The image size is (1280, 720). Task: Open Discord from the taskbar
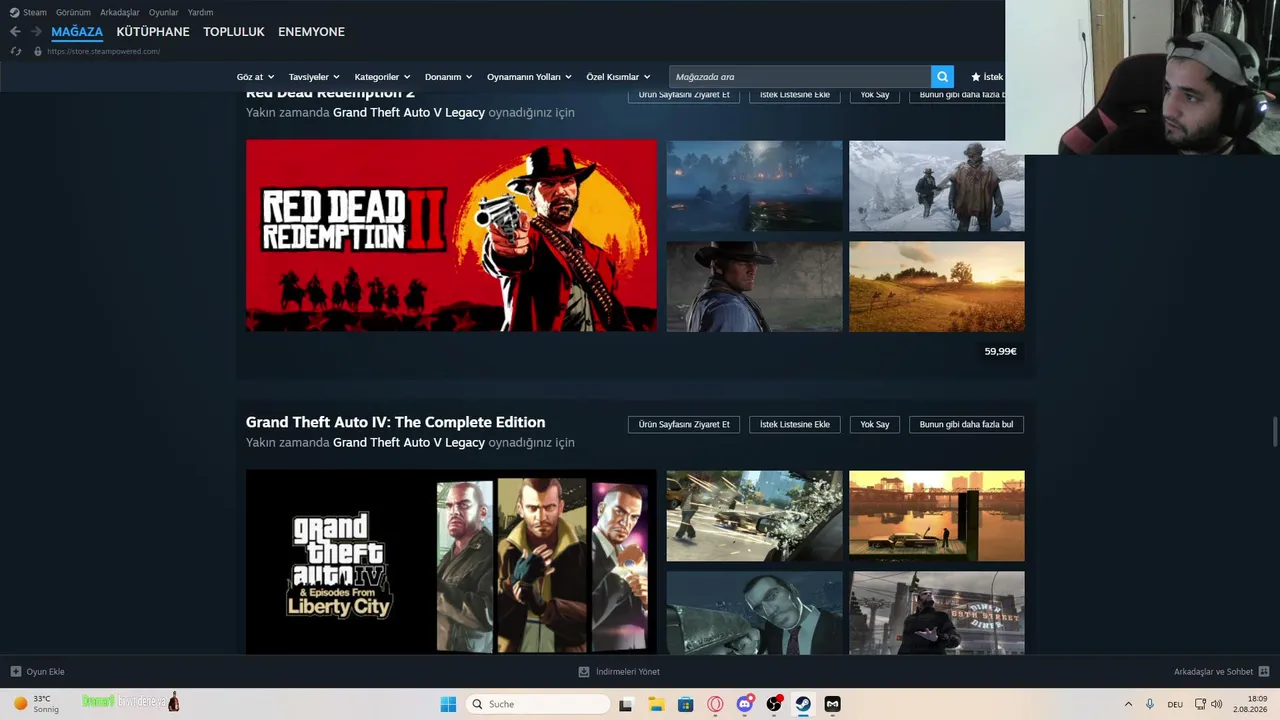click(x=745, y=704)
